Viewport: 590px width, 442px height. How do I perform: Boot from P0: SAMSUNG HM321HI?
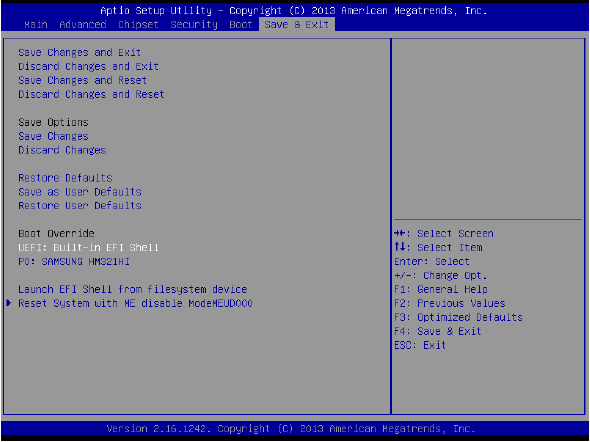(74, 261)
